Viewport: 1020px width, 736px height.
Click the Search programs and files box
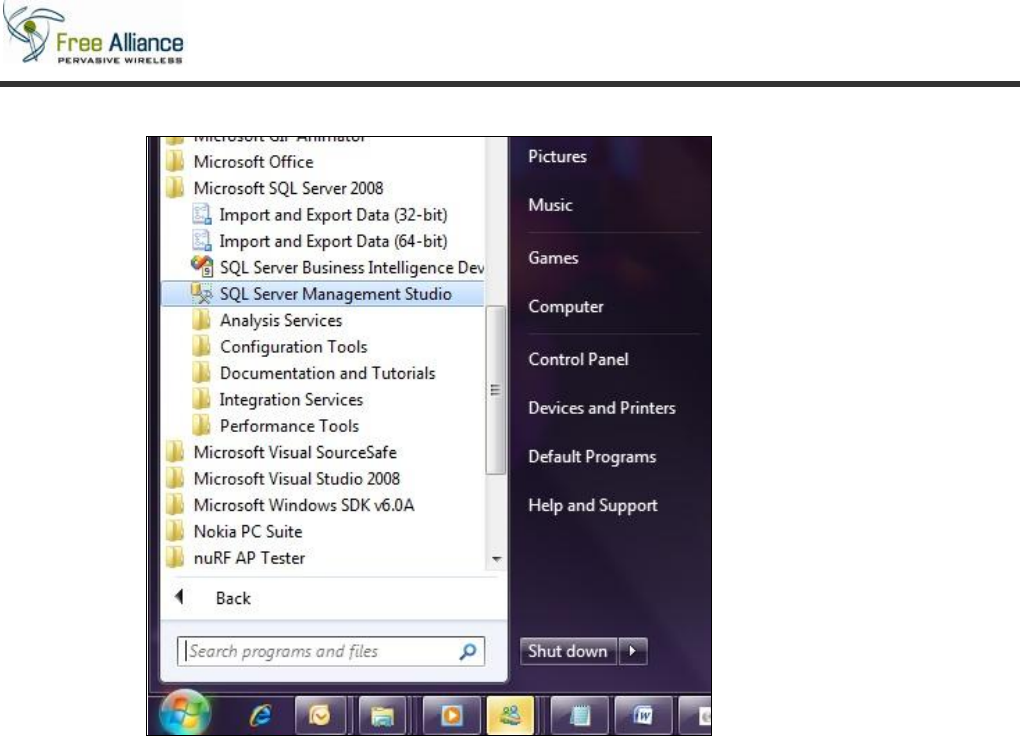[330, 651]
